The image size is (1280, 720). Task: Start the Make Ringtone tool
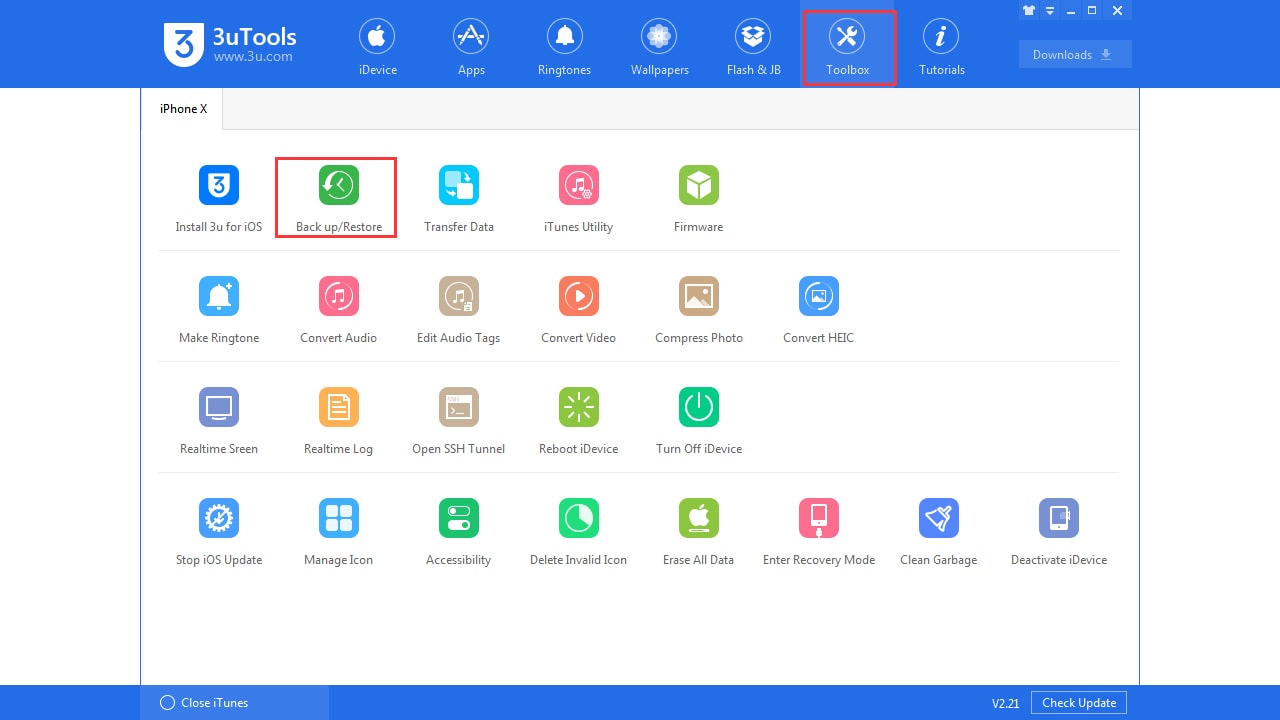tap(219, 310)
